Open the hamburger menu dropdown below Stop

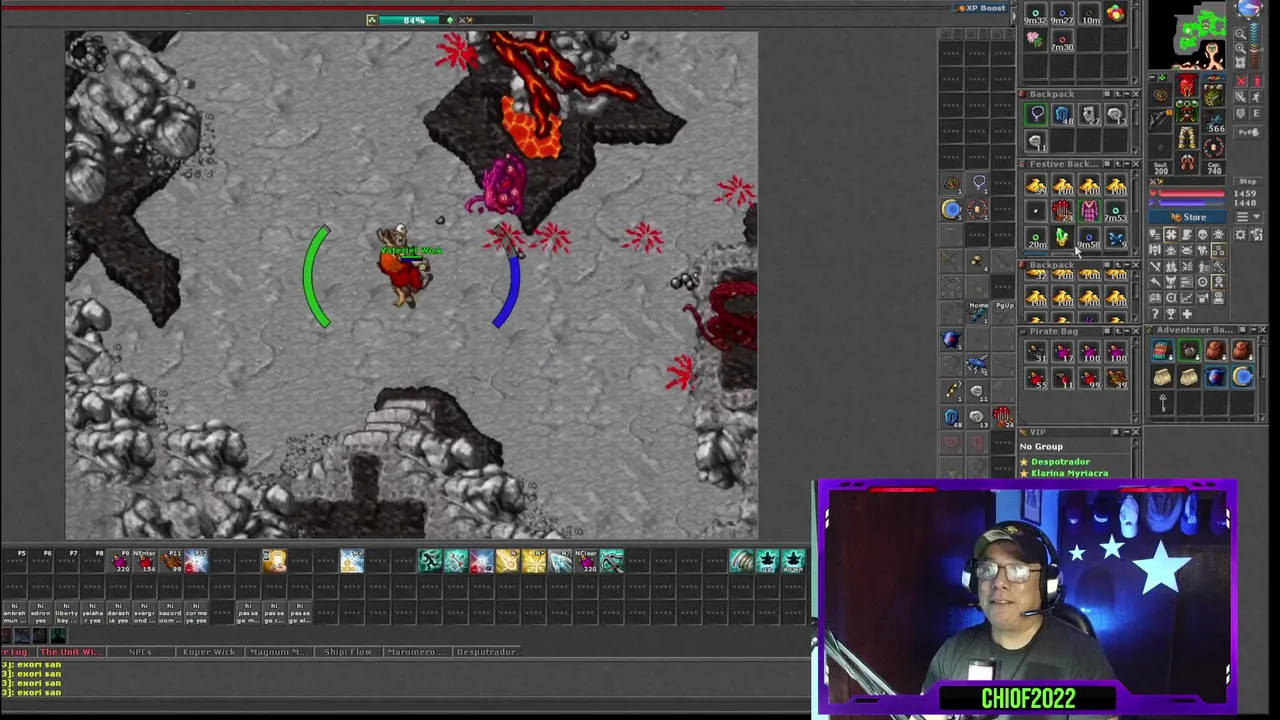[1248, 217]
